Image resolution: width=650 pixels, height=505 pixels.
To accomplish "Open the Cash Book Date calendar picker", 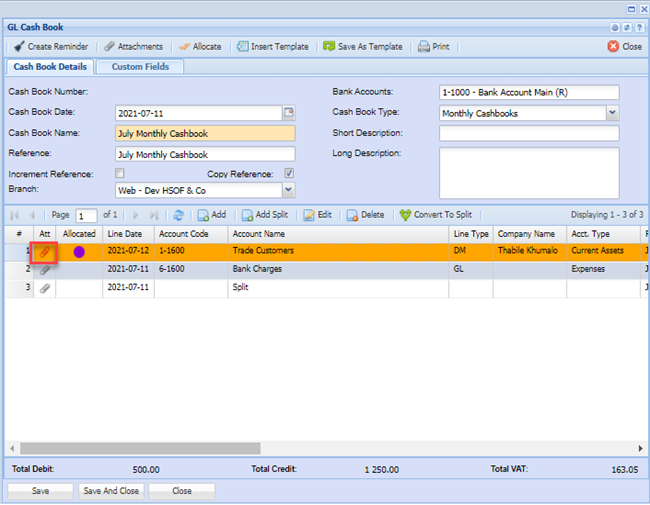I will pyautogui.click(x=289, y=112).
